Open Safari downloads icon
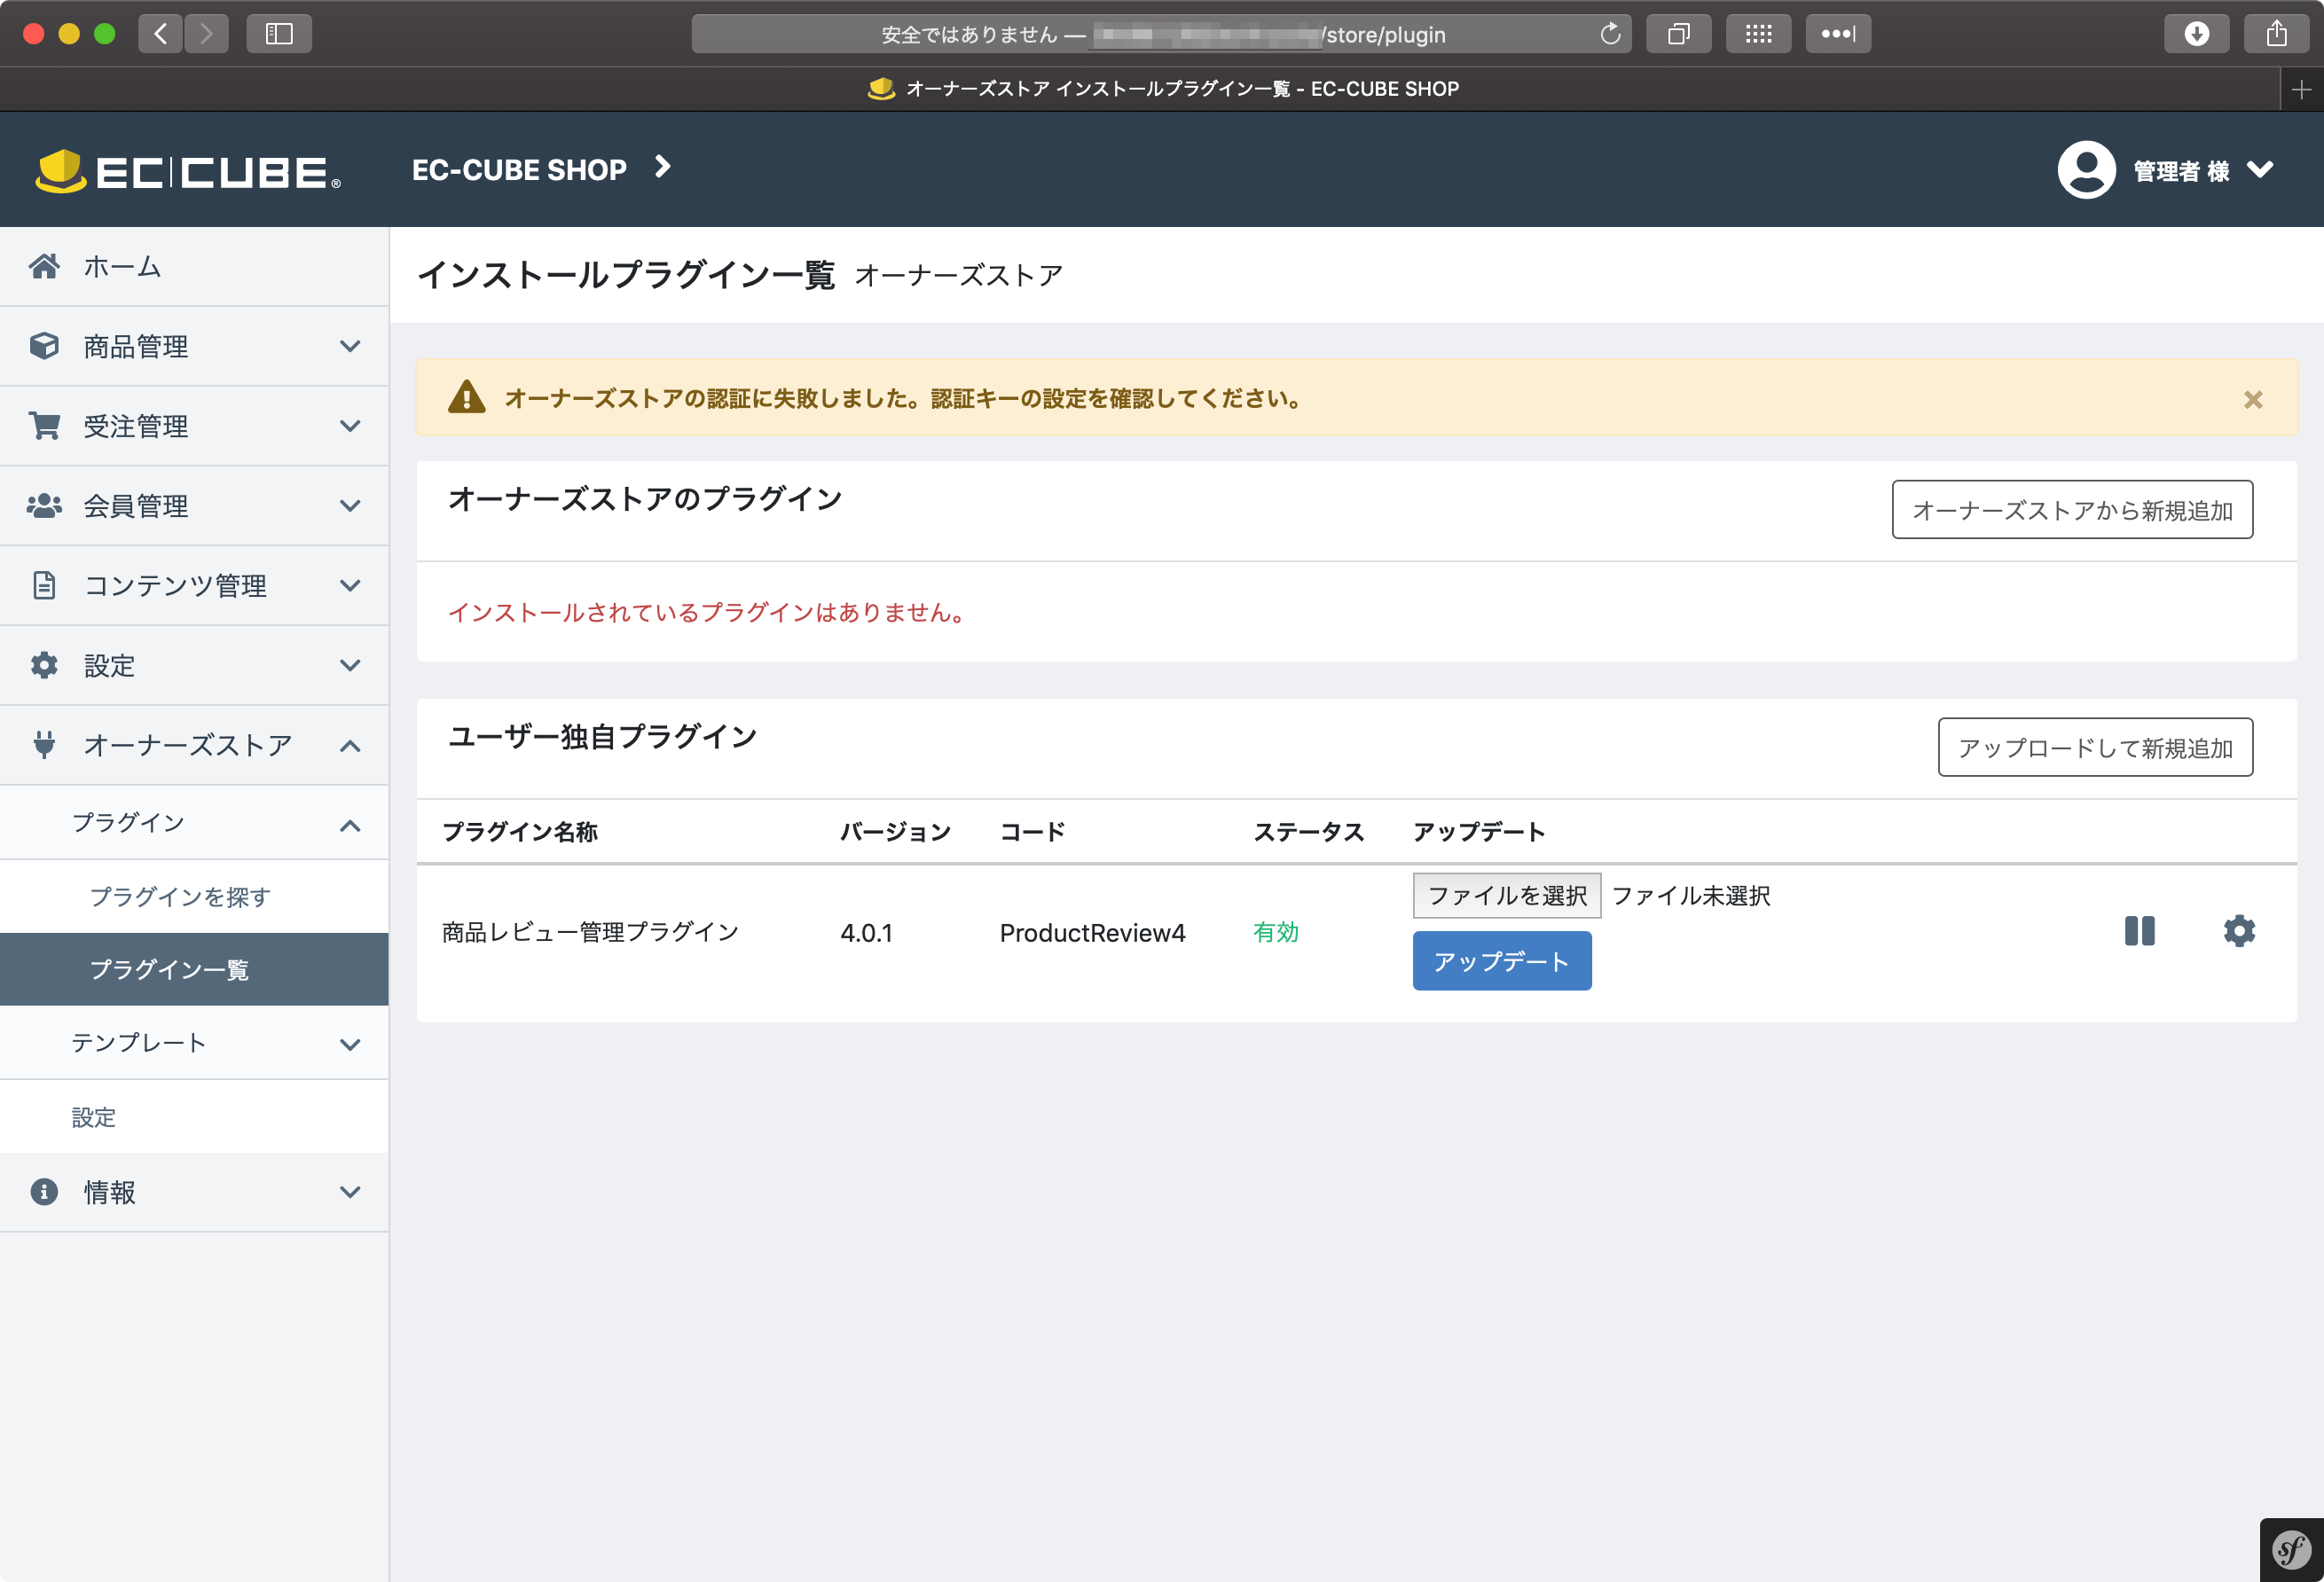This screenshot has width=2324, height=1582. pos(2196,34)
